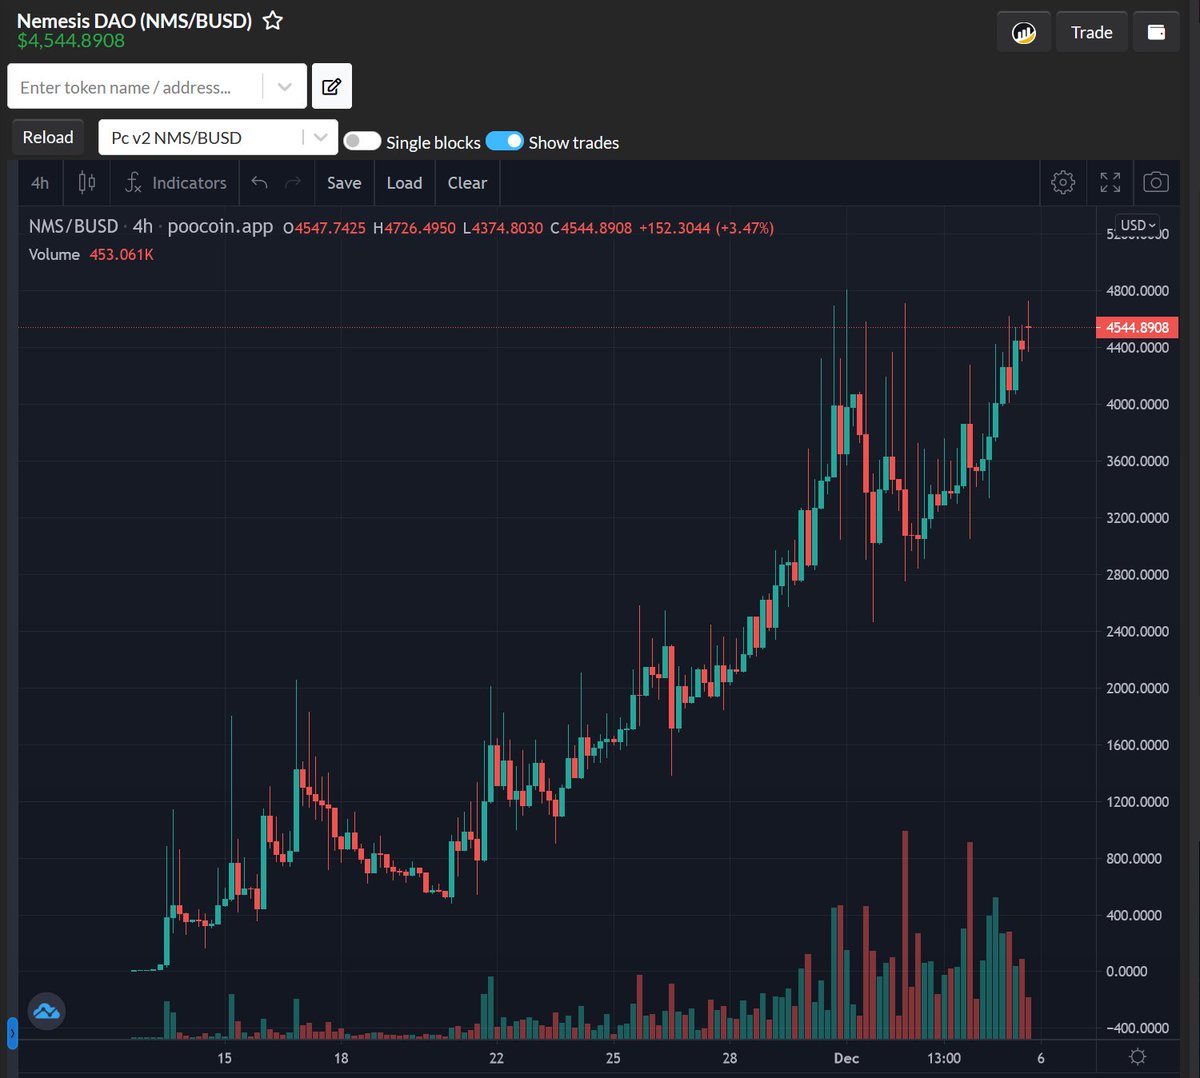Click the close value C4544.8908 in legend
1200x1078 pixels.
click(x=591, y=228)
